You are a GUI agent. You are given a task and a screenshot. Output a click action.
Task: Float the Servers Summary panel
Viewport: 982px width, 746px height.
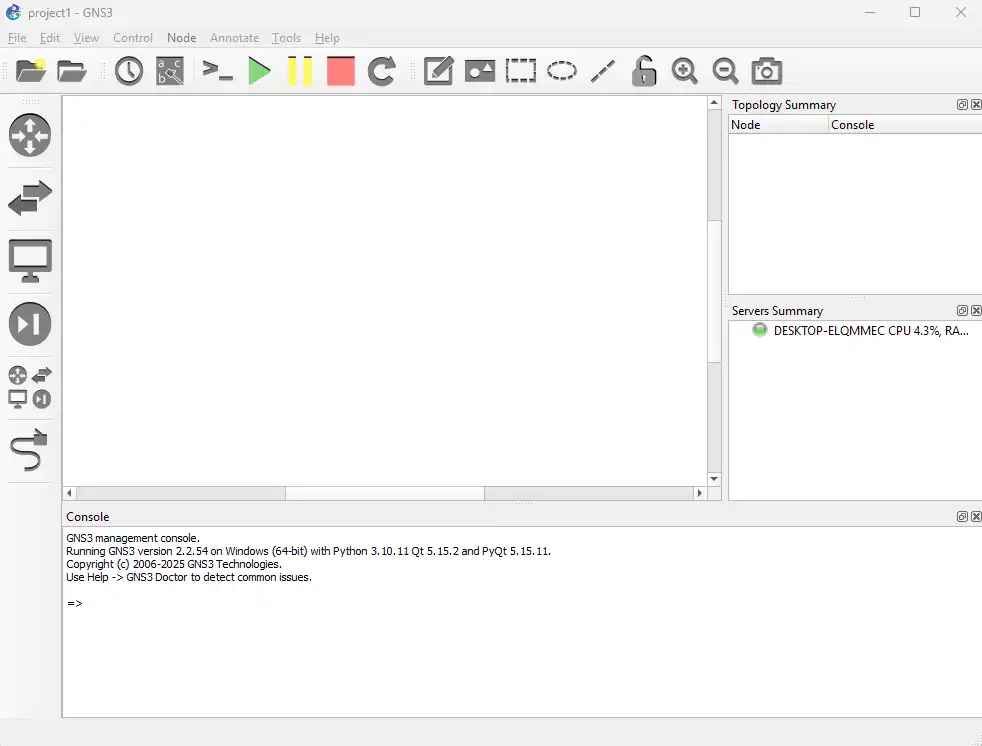click(962, 311)
